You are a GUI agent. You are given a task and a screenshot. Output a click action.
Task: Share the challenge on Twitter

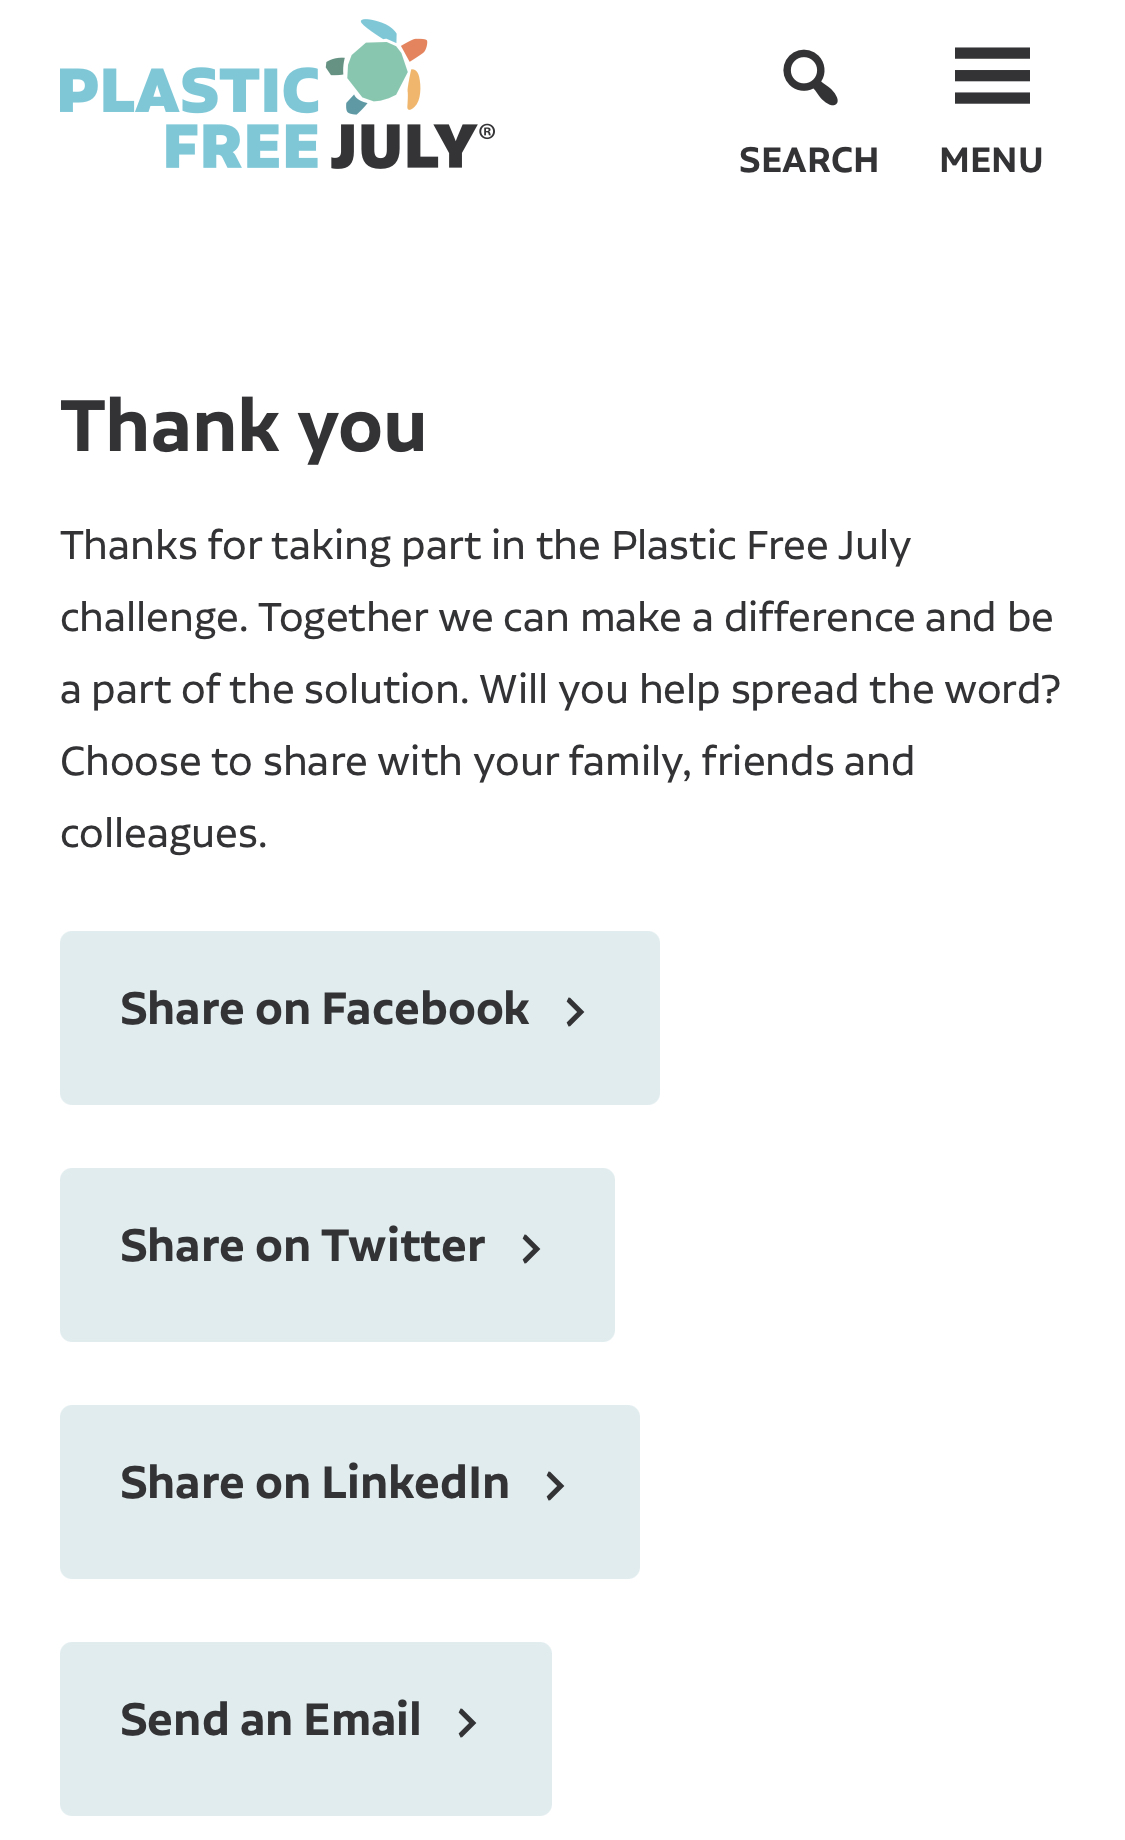tap(337, 1255)
